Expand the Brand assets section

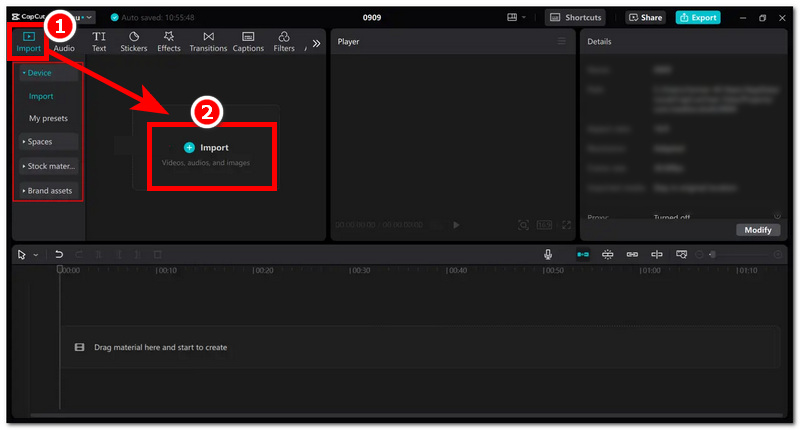click(48, 190)
